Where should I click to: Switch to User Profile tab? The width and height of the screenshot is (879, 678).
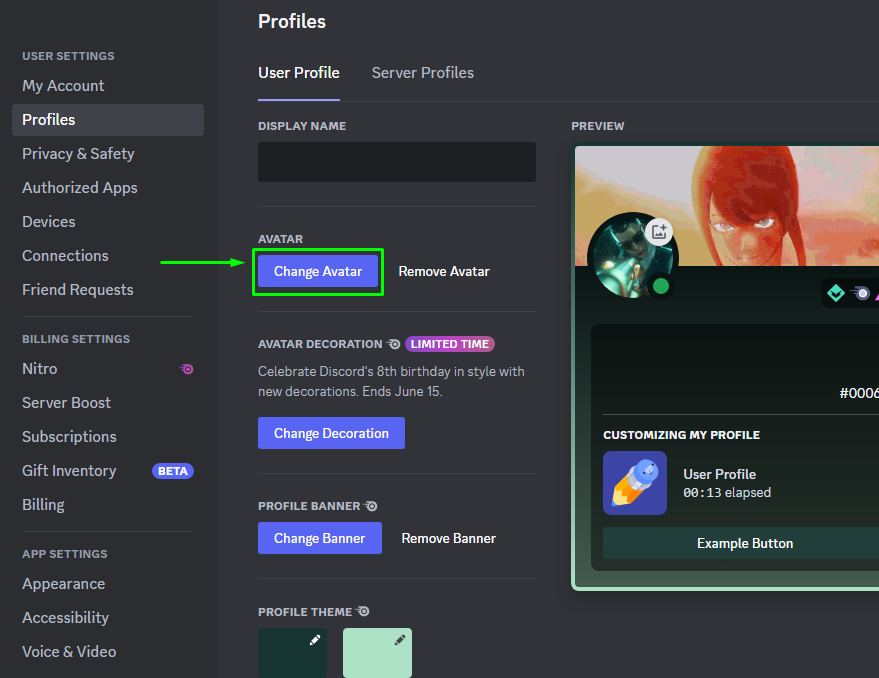point(299,73)
